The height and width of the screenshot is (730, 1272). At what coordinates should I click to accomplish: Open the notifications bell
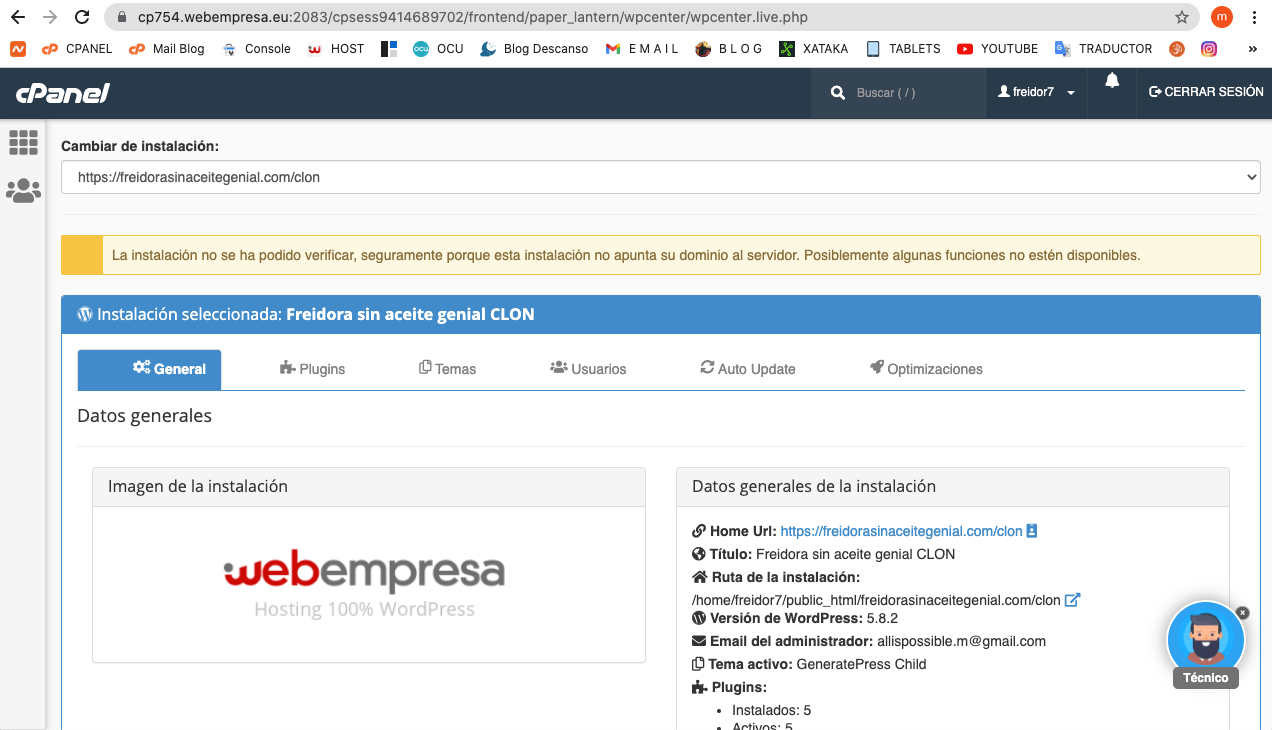(1112, 82)
